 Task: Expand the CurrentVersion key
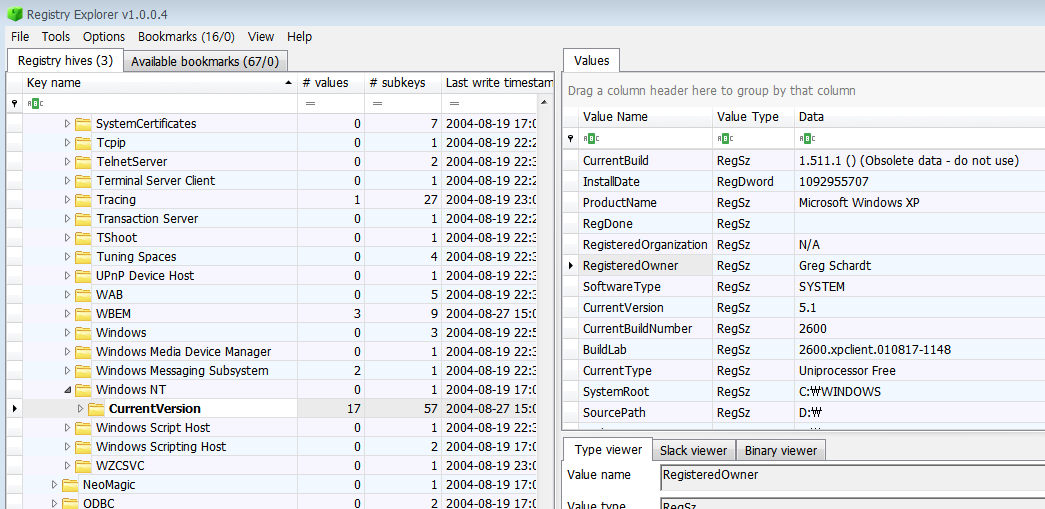tap(81, 408)
